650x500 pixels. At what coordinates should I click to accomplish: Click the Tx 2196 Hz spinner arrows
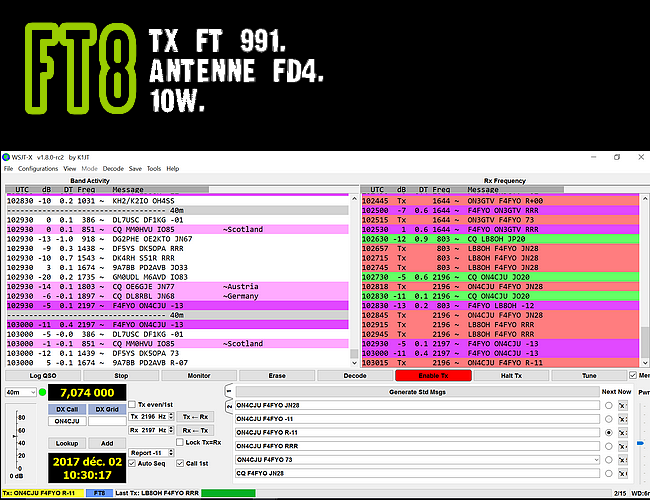point(171,416)
